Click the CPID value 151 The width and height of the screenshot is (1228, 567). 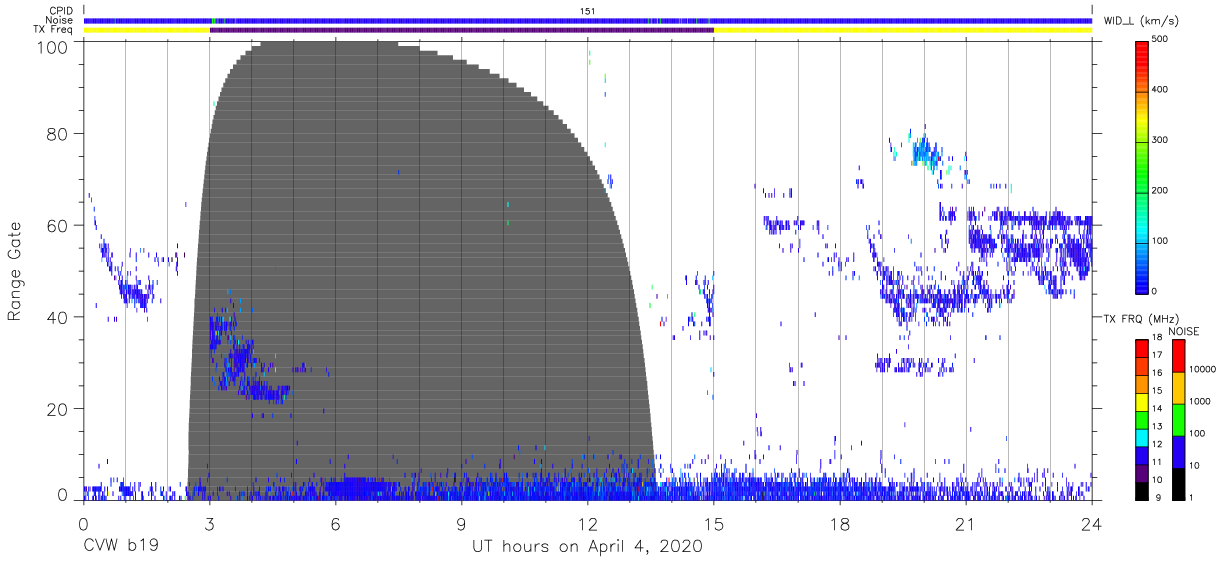588,11
